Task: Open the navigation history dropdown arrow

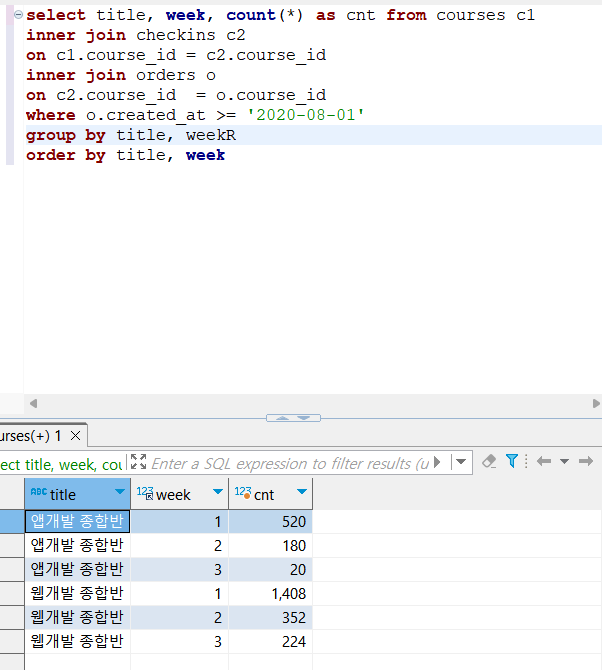Action: pyautogui.click(x=564, y=461)
